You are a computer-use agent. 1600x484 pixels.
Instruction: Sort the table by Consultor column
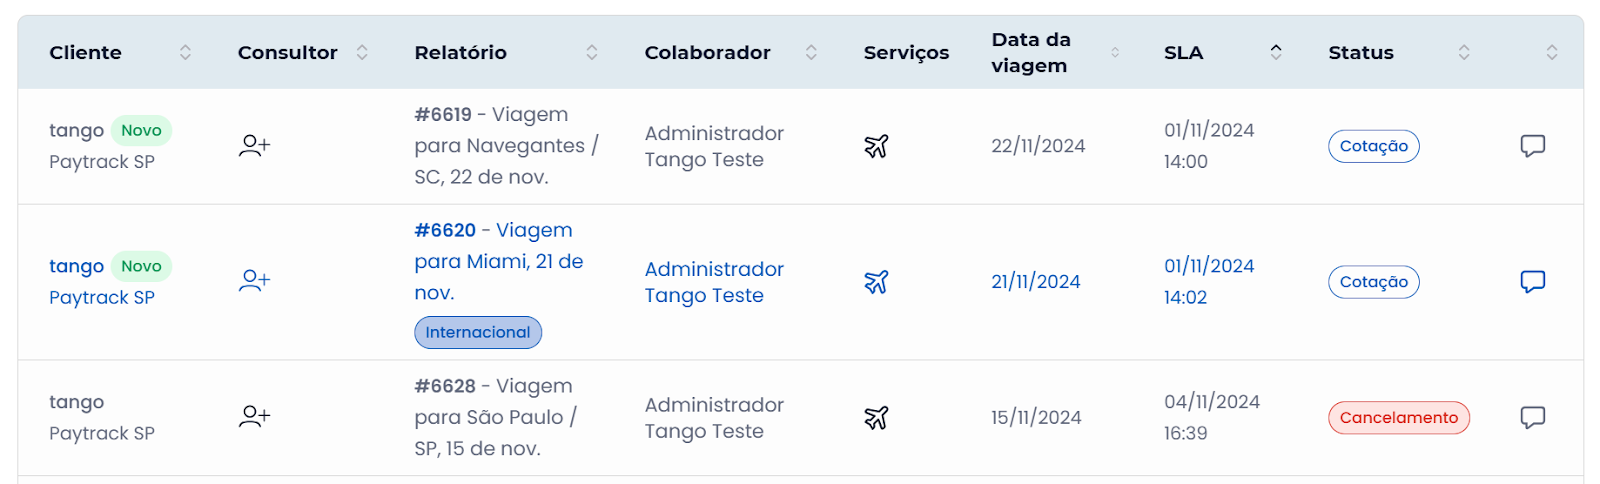coord(362,52)
